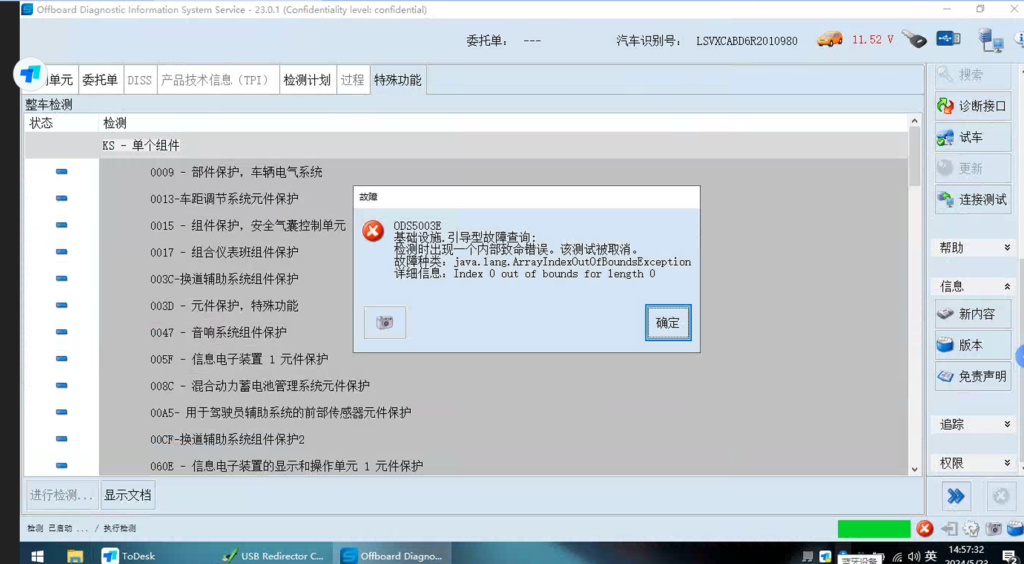The image size is (1024, 564).
Task: Switch to the 特殊功能 tab
Action: coord(398,80)
